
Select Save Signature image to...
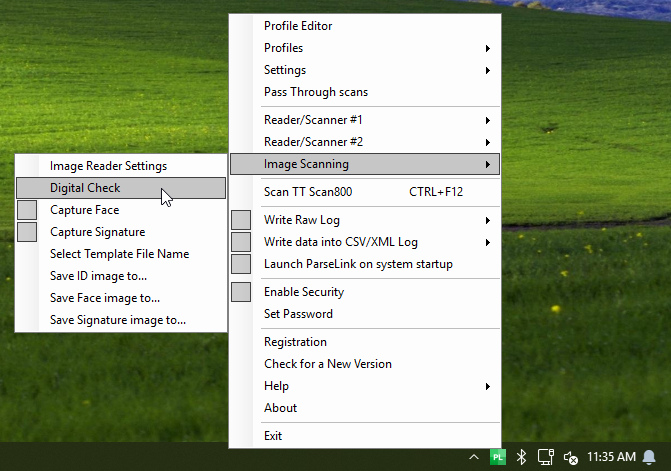pyautogui.click(x=121, y=320)
